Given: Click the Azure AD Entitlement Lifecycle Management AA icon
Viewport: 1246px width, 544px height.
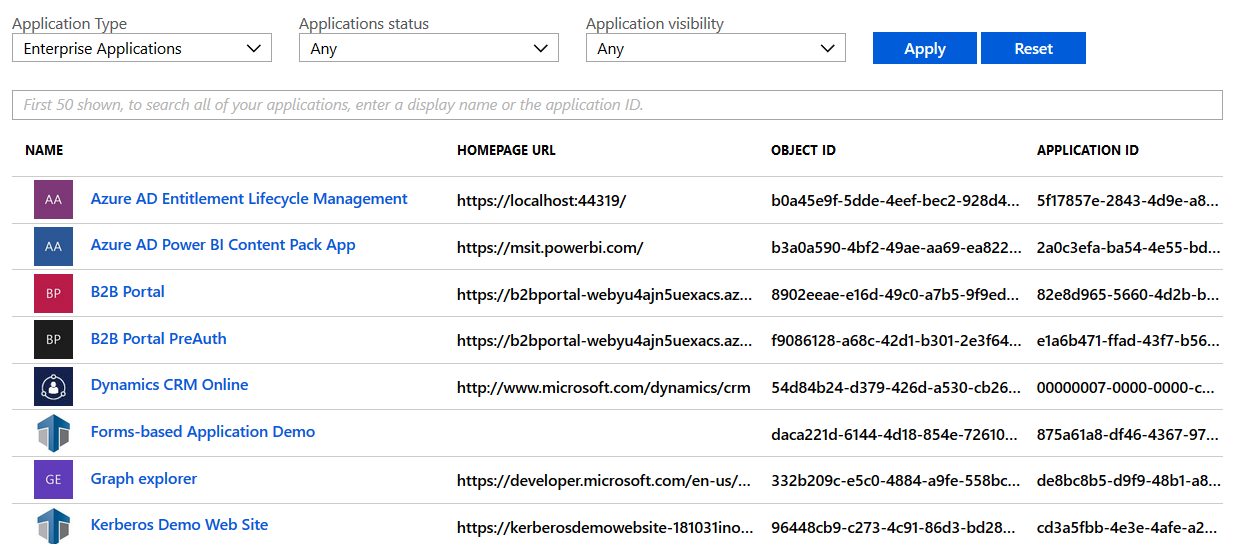Looking at the screenshot, I should point(53,200).
